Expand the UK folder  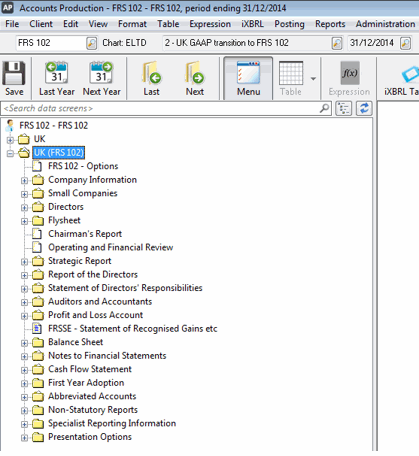(x=10, y=140)
